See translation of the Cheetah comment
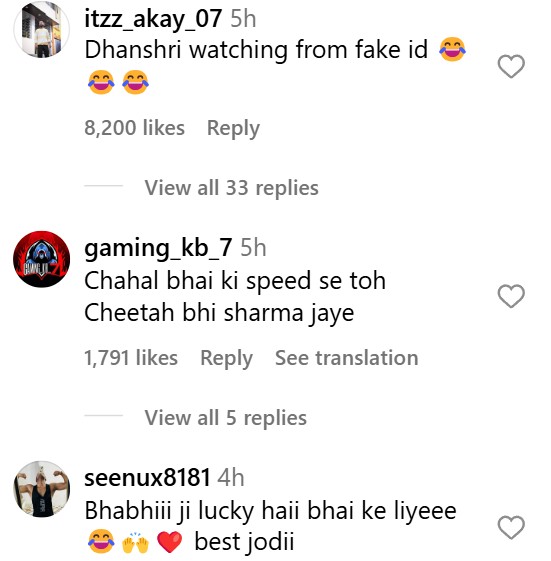Viewport: 551px width, 561px height. [x=347, y=358]
